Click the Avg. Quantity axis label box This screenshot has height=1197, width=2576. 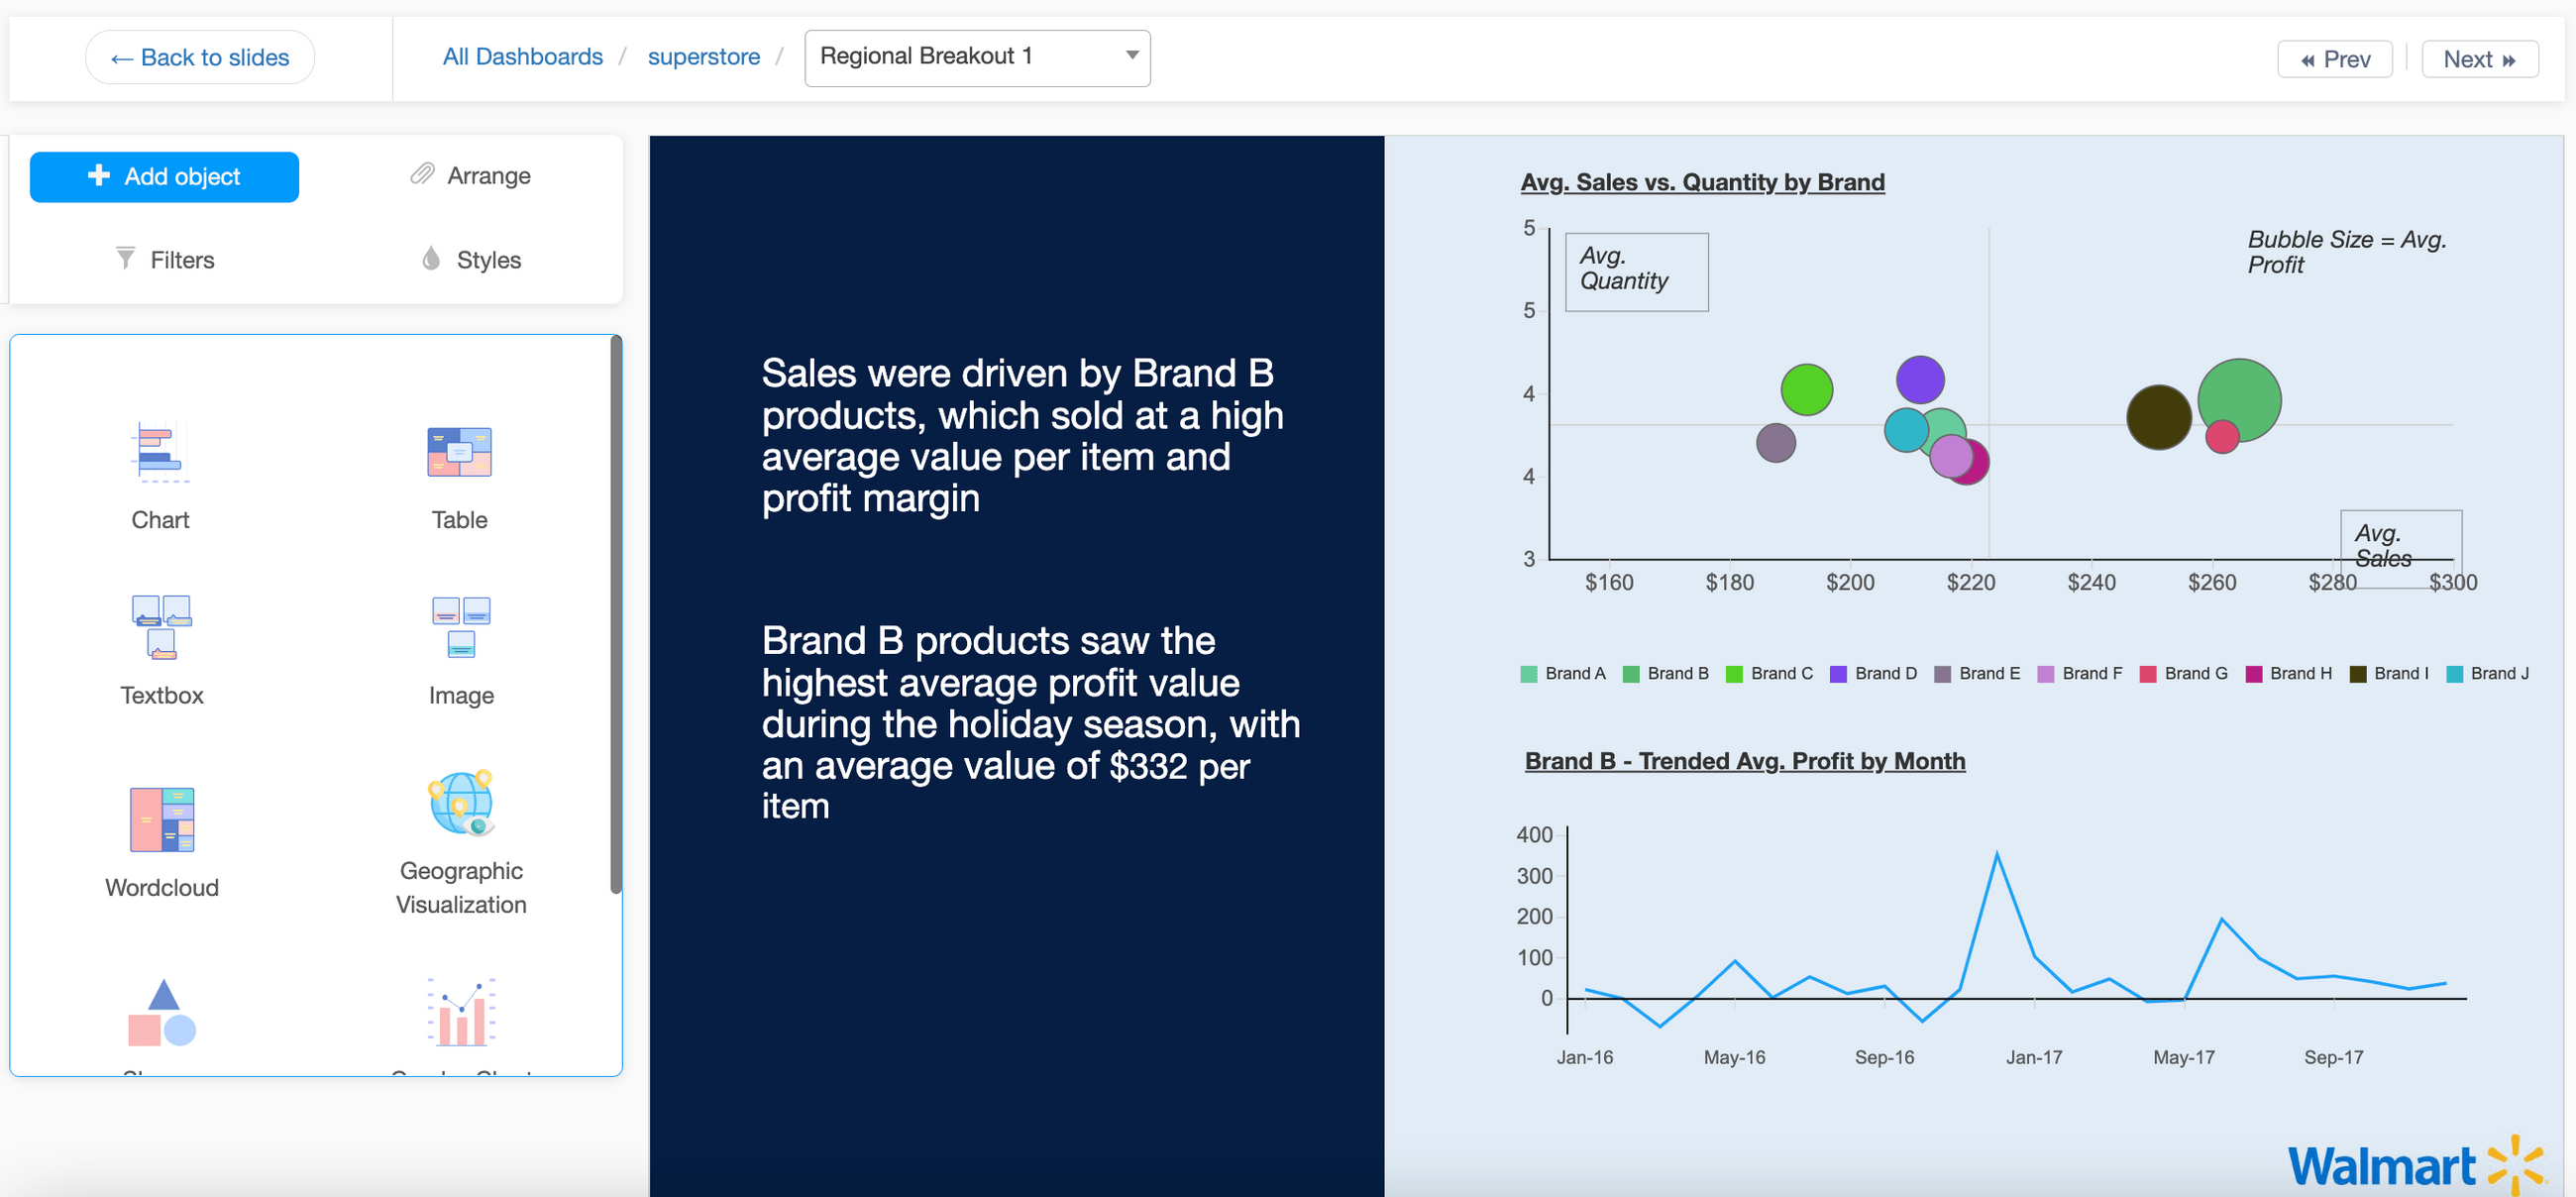click(x=1636, y=271)
